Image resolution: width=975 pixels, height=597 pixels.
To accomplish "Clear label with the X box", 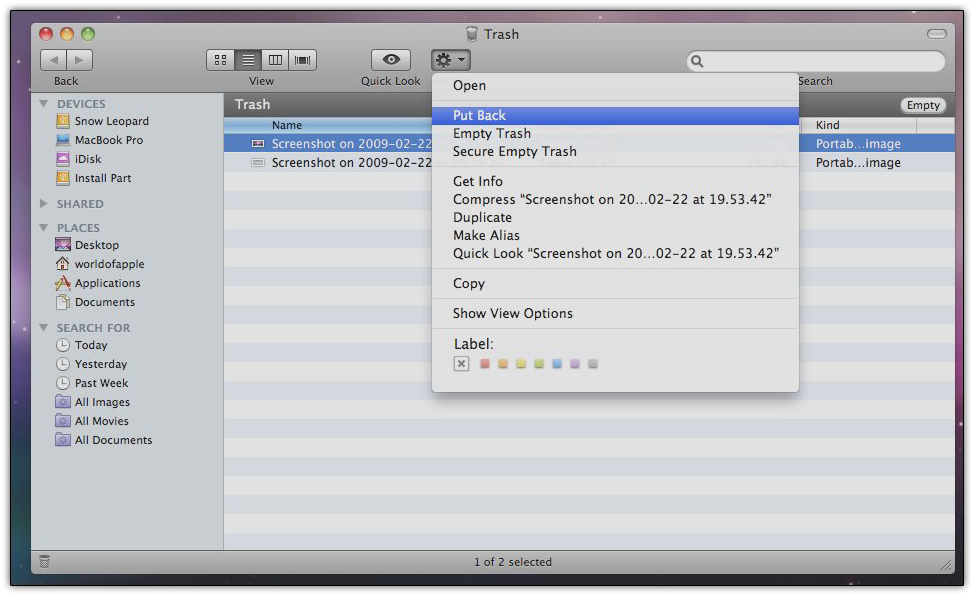I will click(x=461, y=364).
